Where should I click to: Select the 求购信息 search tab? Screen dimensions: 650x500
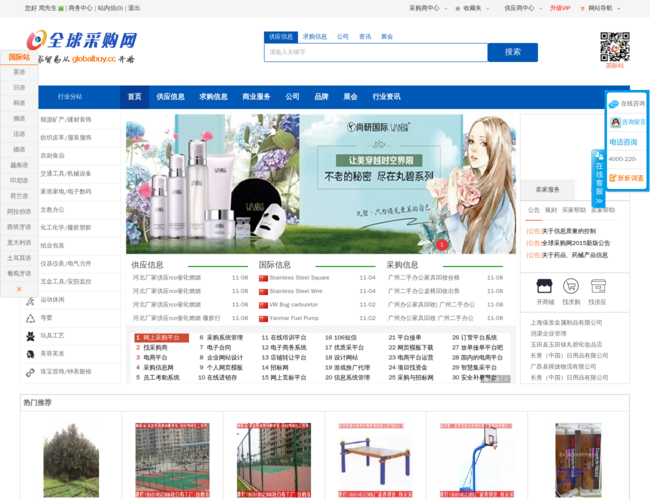(x=315, y=36)
